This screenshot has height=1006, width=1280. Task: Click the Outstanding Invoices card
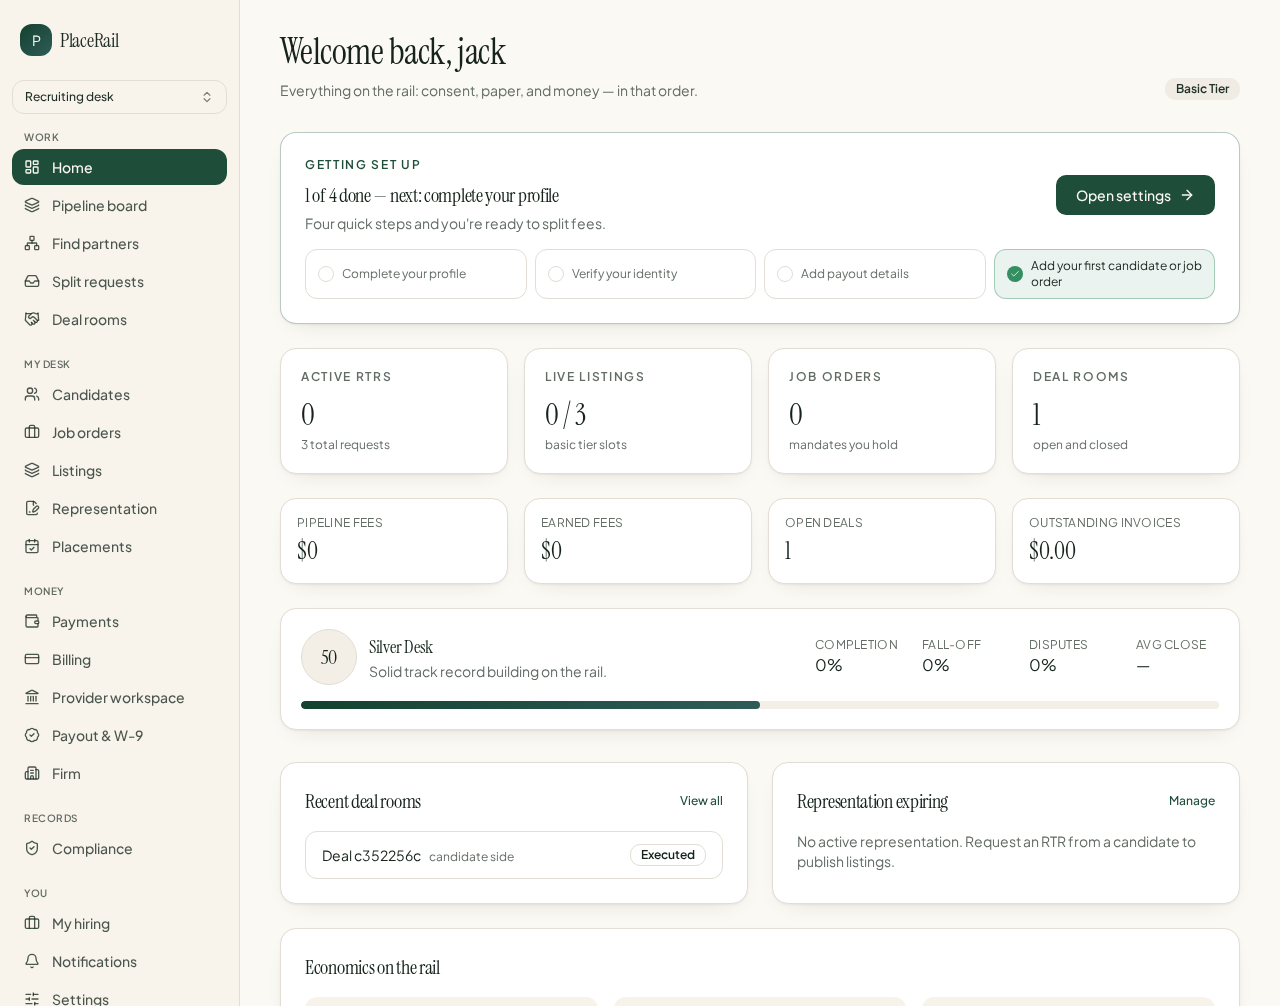coord(1126,541)
